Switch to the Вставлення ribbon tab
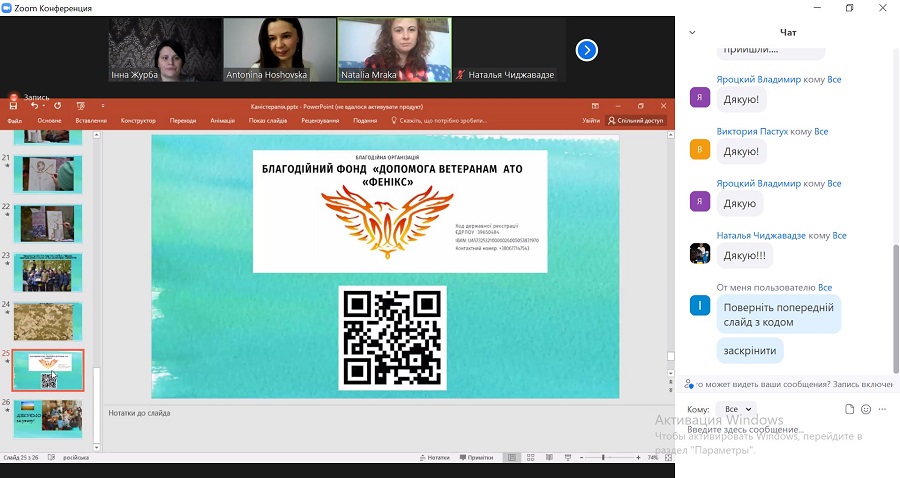Image resolution: width=900 pixels, height=478 pixels. point(91,121)
